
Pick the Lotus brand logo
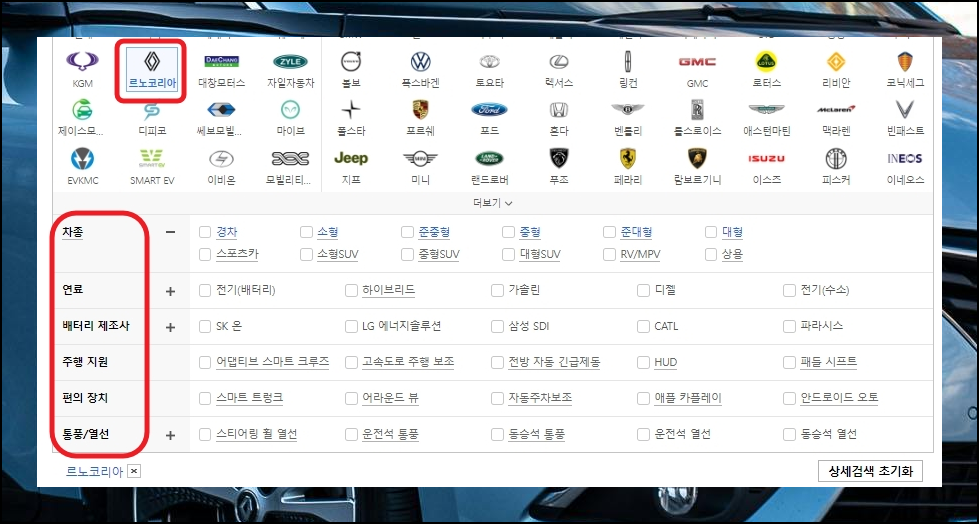[x=766, y=61]
